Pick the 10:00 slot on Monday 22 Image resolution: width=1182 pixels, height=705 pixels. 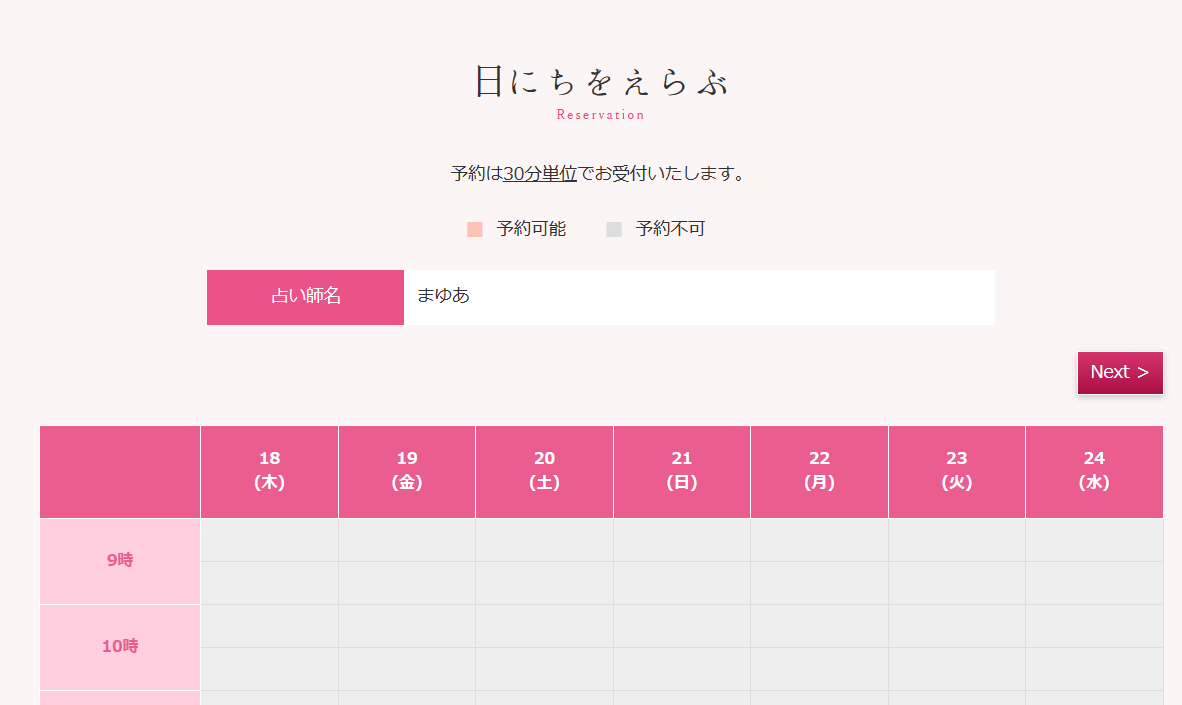click(x=819, y=626)
